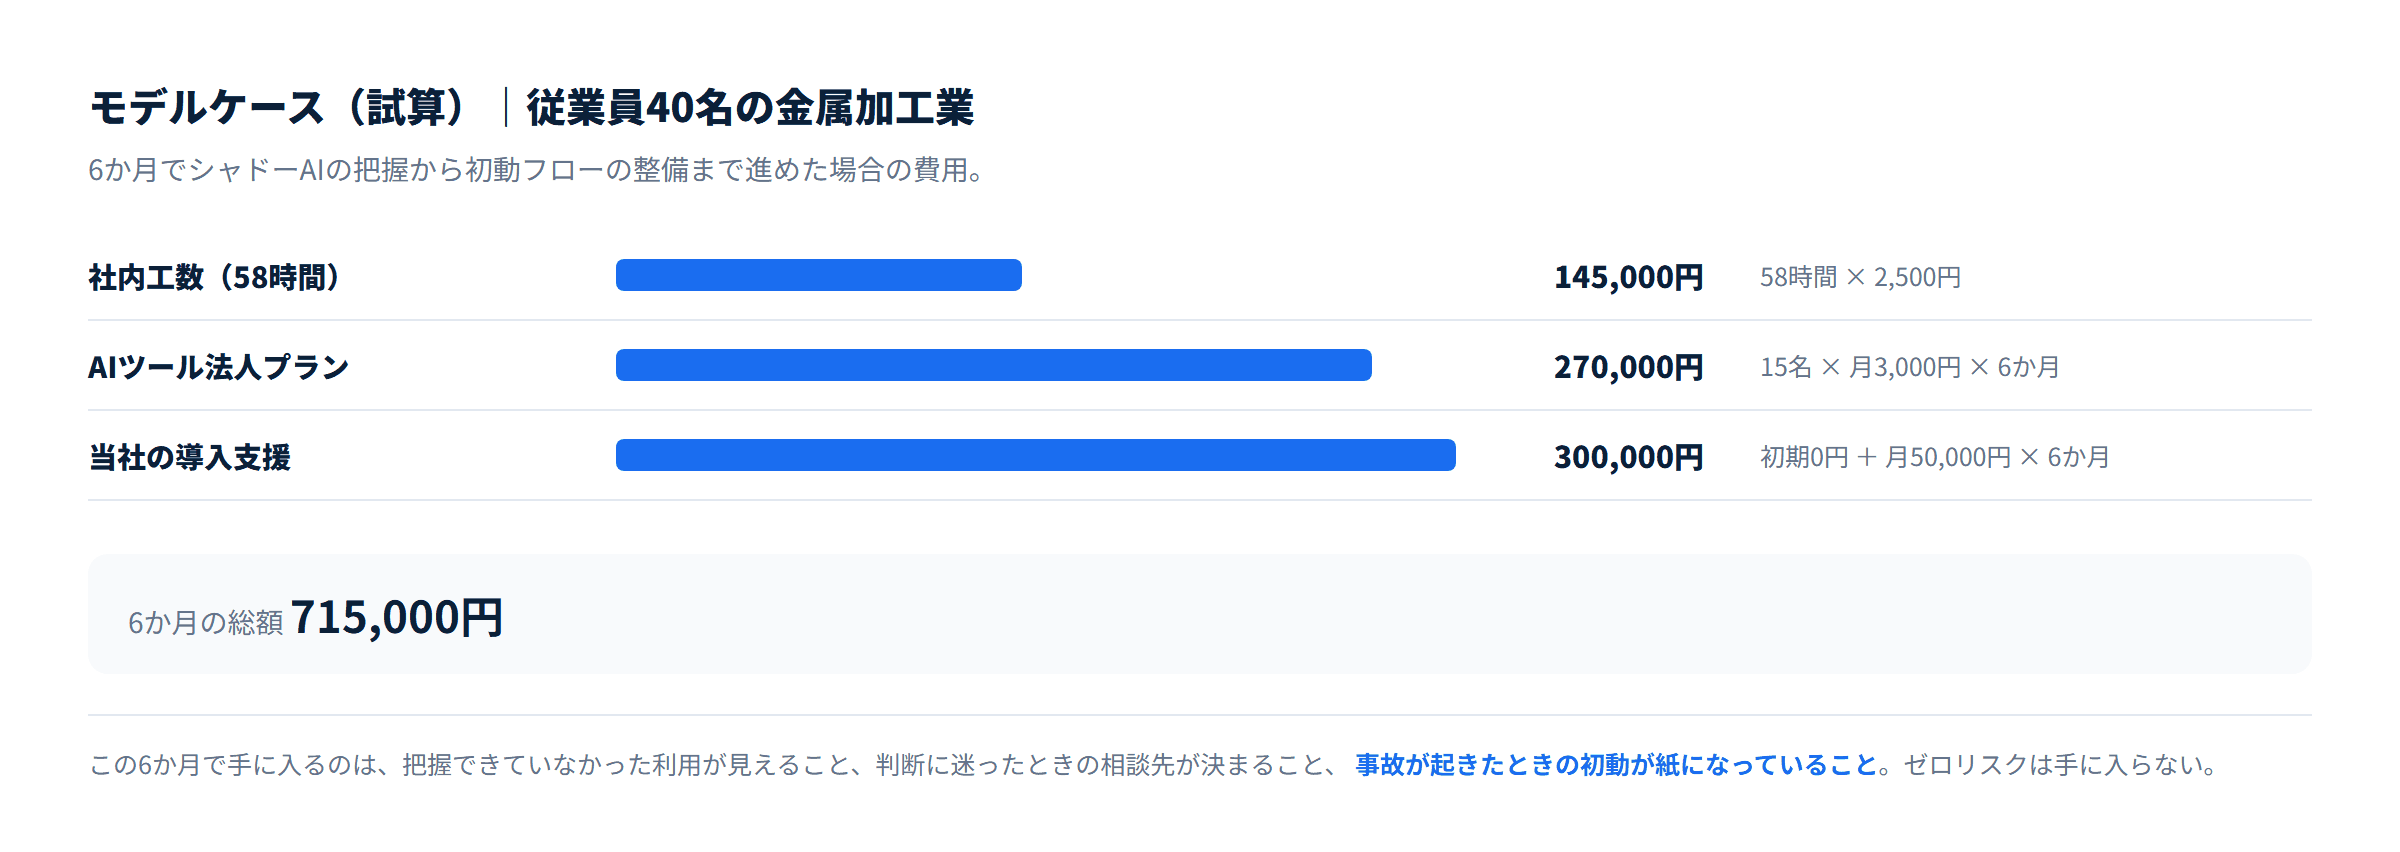Select the 58時間 × 2,500円 formula note
Viewport: 2400px width, 852px height.
1860,277
